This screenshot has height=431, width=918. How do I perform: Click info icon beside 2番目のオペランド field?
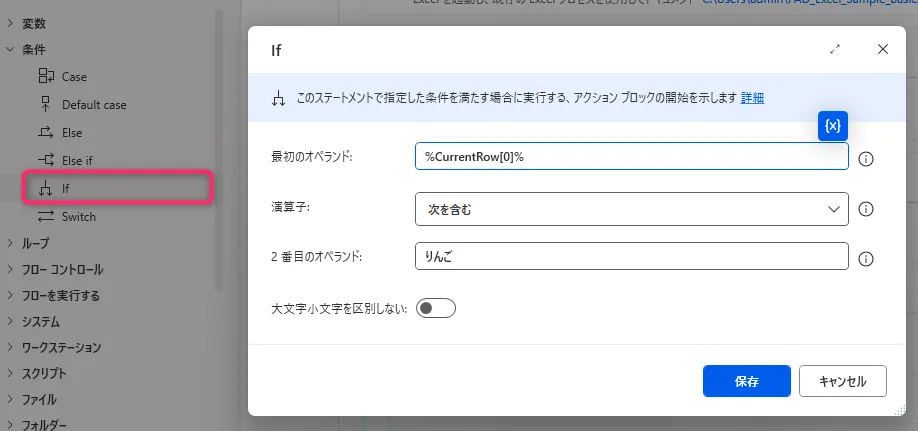point(867,258)
